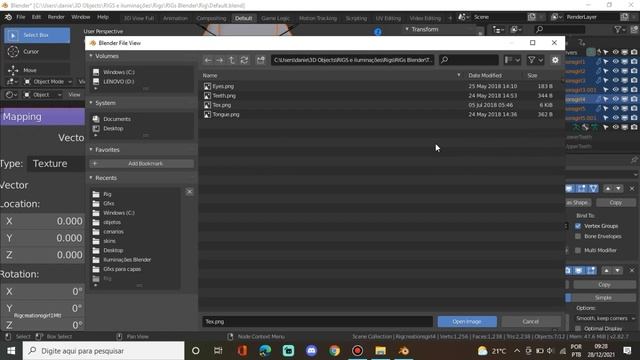The image size is (640, 360).
Task: Adjust Rotation X value field
Action: pos(42,291)
